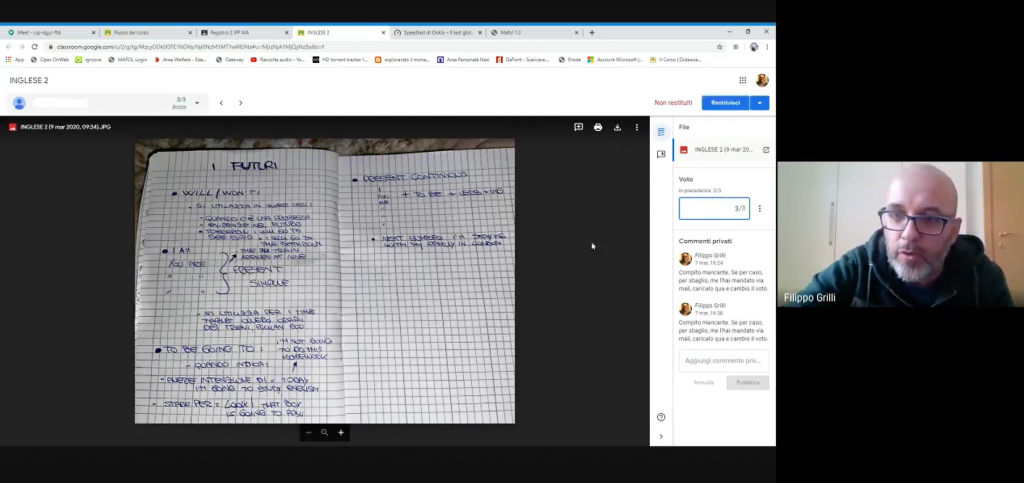Collapse the right side panel
This screenshot has height=483, width=1024.
point(661,437)
